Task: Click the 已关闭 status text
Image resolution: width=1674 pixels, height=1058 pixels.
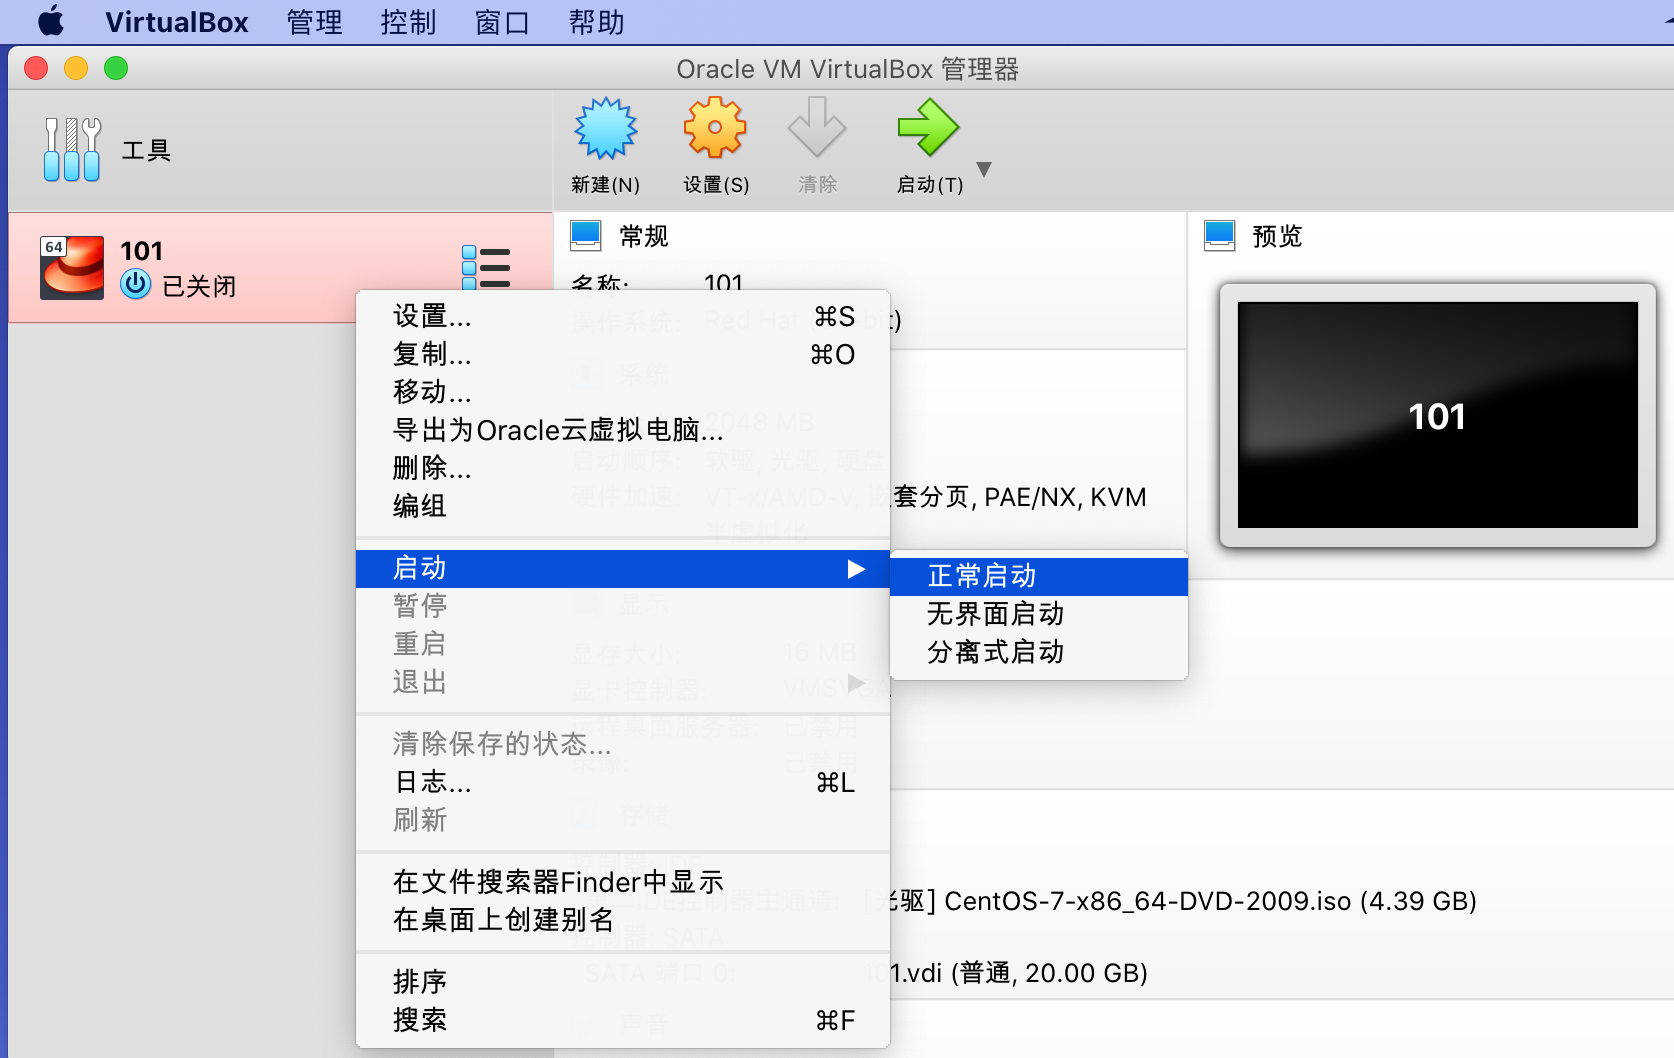Action: pyautogui.click(x=199, y=286)
